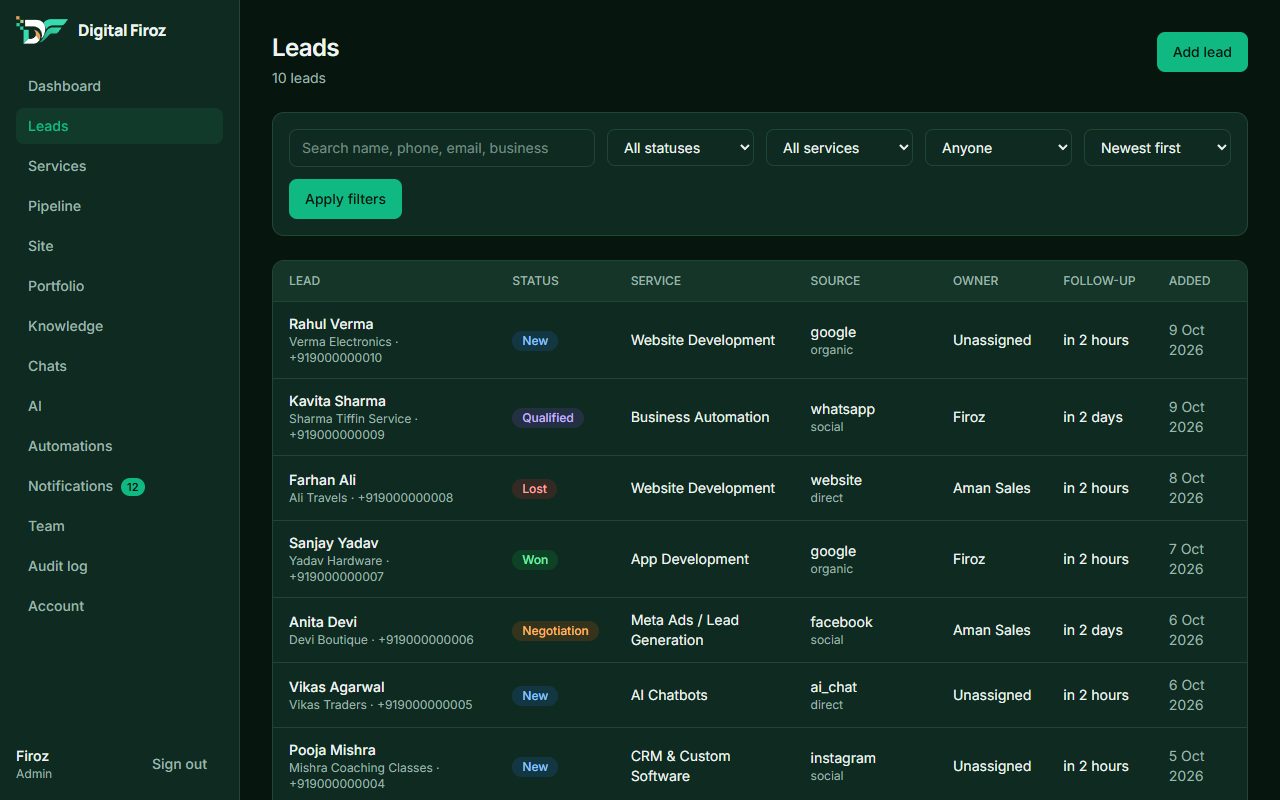The width and height of the screenshot is (1280, 800).
Task: Open the Dashboard page
Action: pyautogui.click(x=119, y=86)
